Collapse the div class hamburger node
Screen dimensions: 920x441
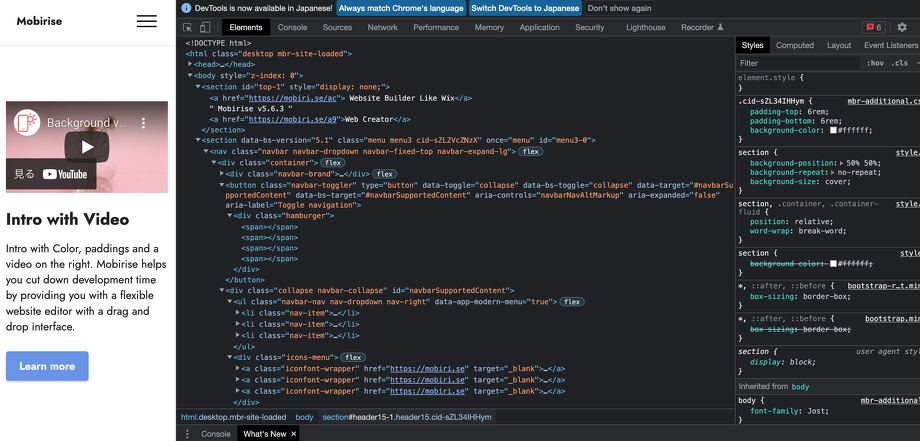[x=231, y=216]
